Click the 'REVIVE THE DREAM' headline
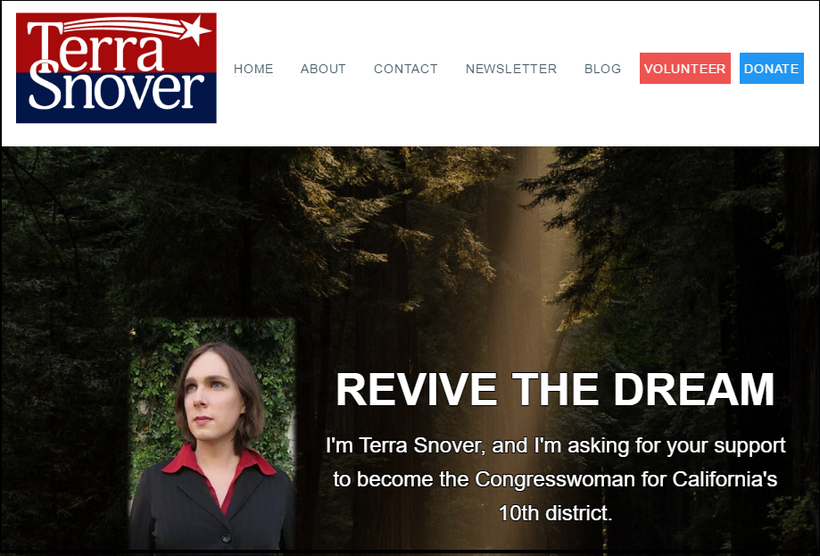The width and height of the screenshot is (820, 556). pyautogui.click(x=555, y=389)
